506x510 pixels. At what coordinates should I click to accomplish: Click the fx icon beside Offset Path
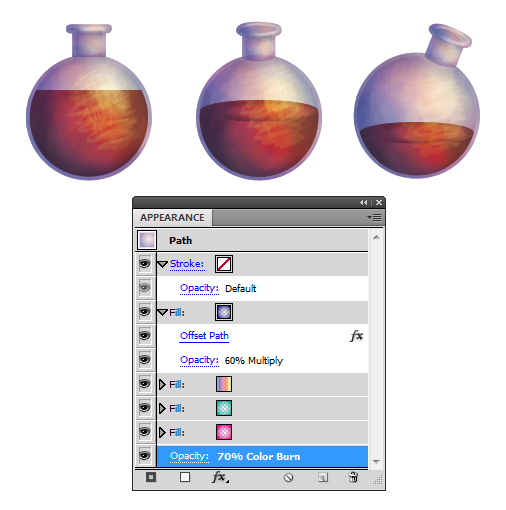click(x=356, y=336)
